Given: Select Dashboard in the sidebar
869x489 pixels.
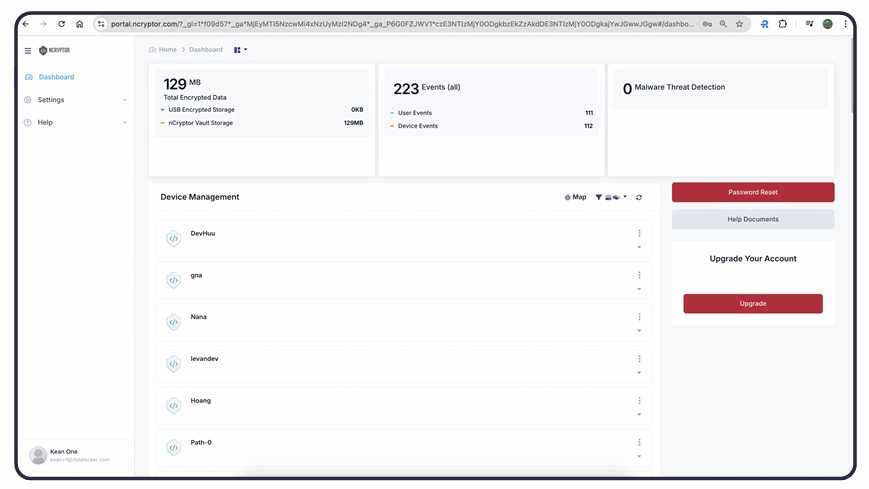Looking at the screenshot, I should point(56,77).
